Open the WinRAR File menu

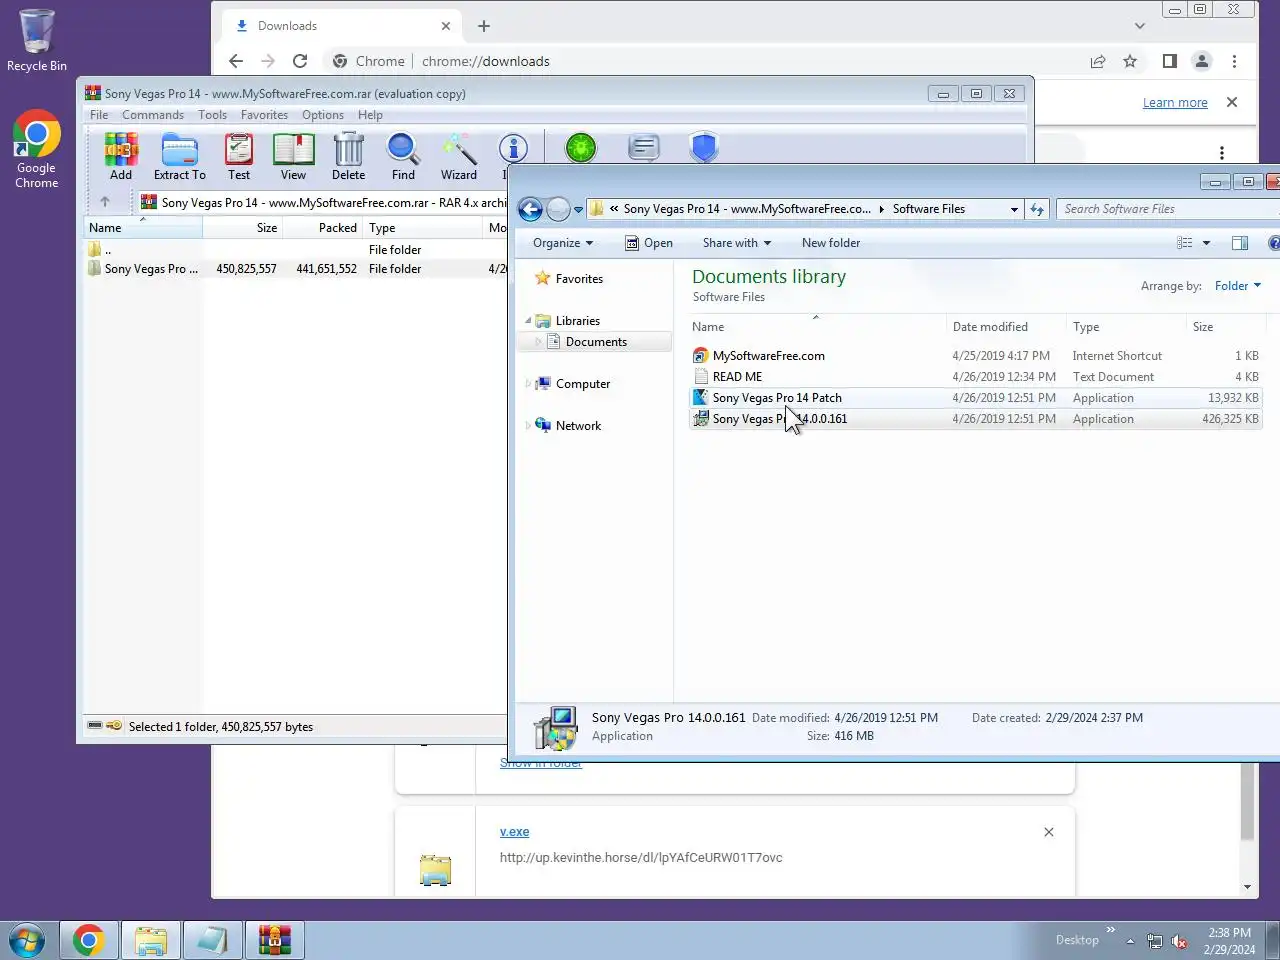[99, 115]
